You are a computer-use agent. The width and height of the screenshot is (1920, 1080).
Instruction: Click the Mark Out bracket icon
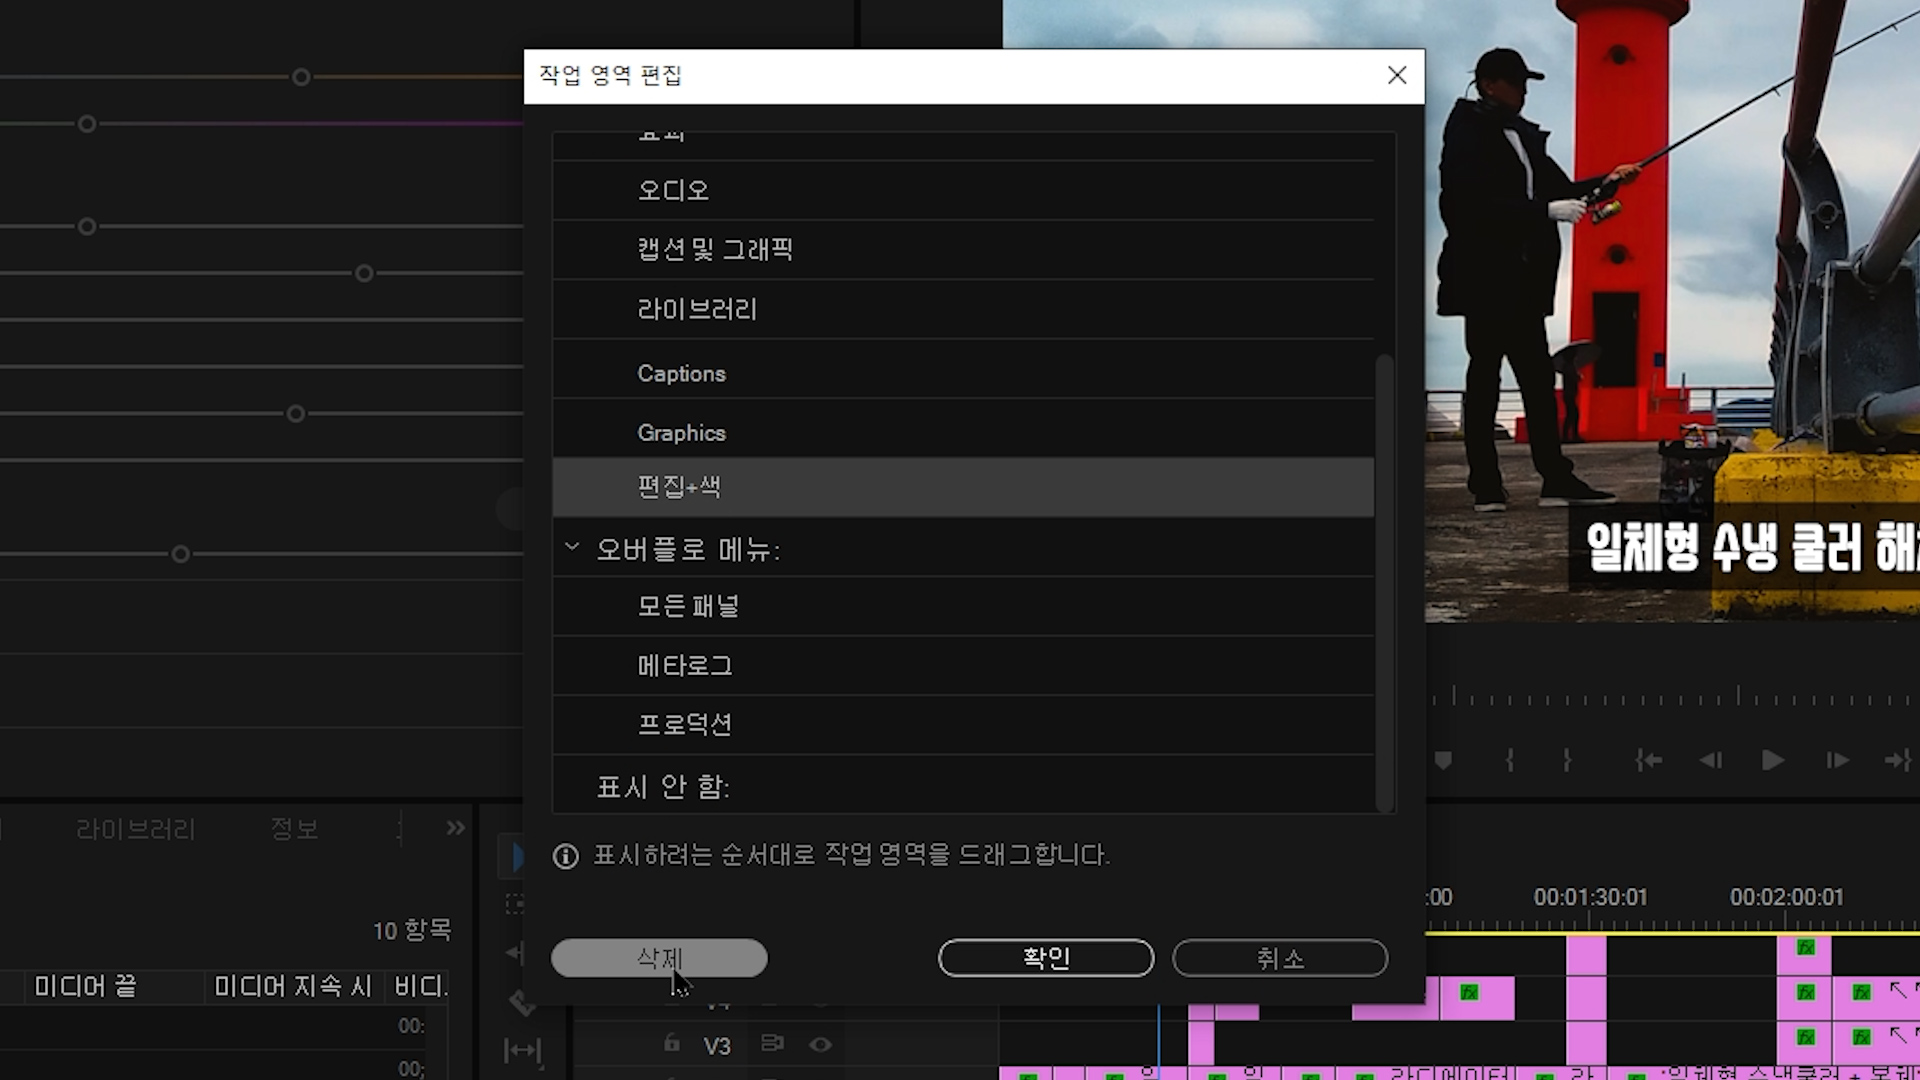[1567, 761]
